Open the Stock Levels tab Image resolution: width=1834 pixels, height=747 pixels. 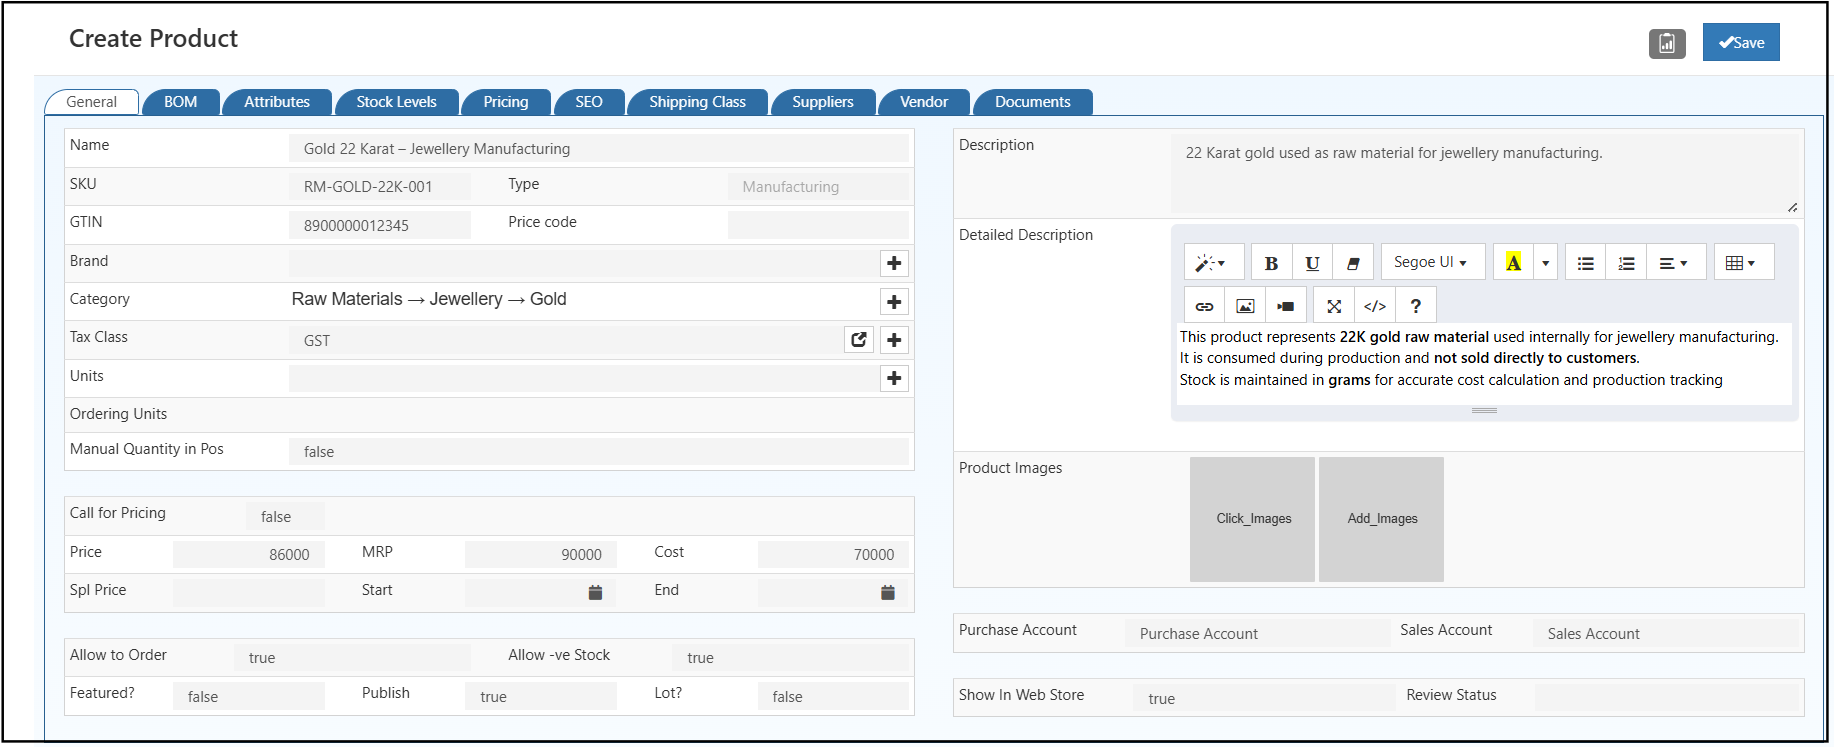(396, 102)
